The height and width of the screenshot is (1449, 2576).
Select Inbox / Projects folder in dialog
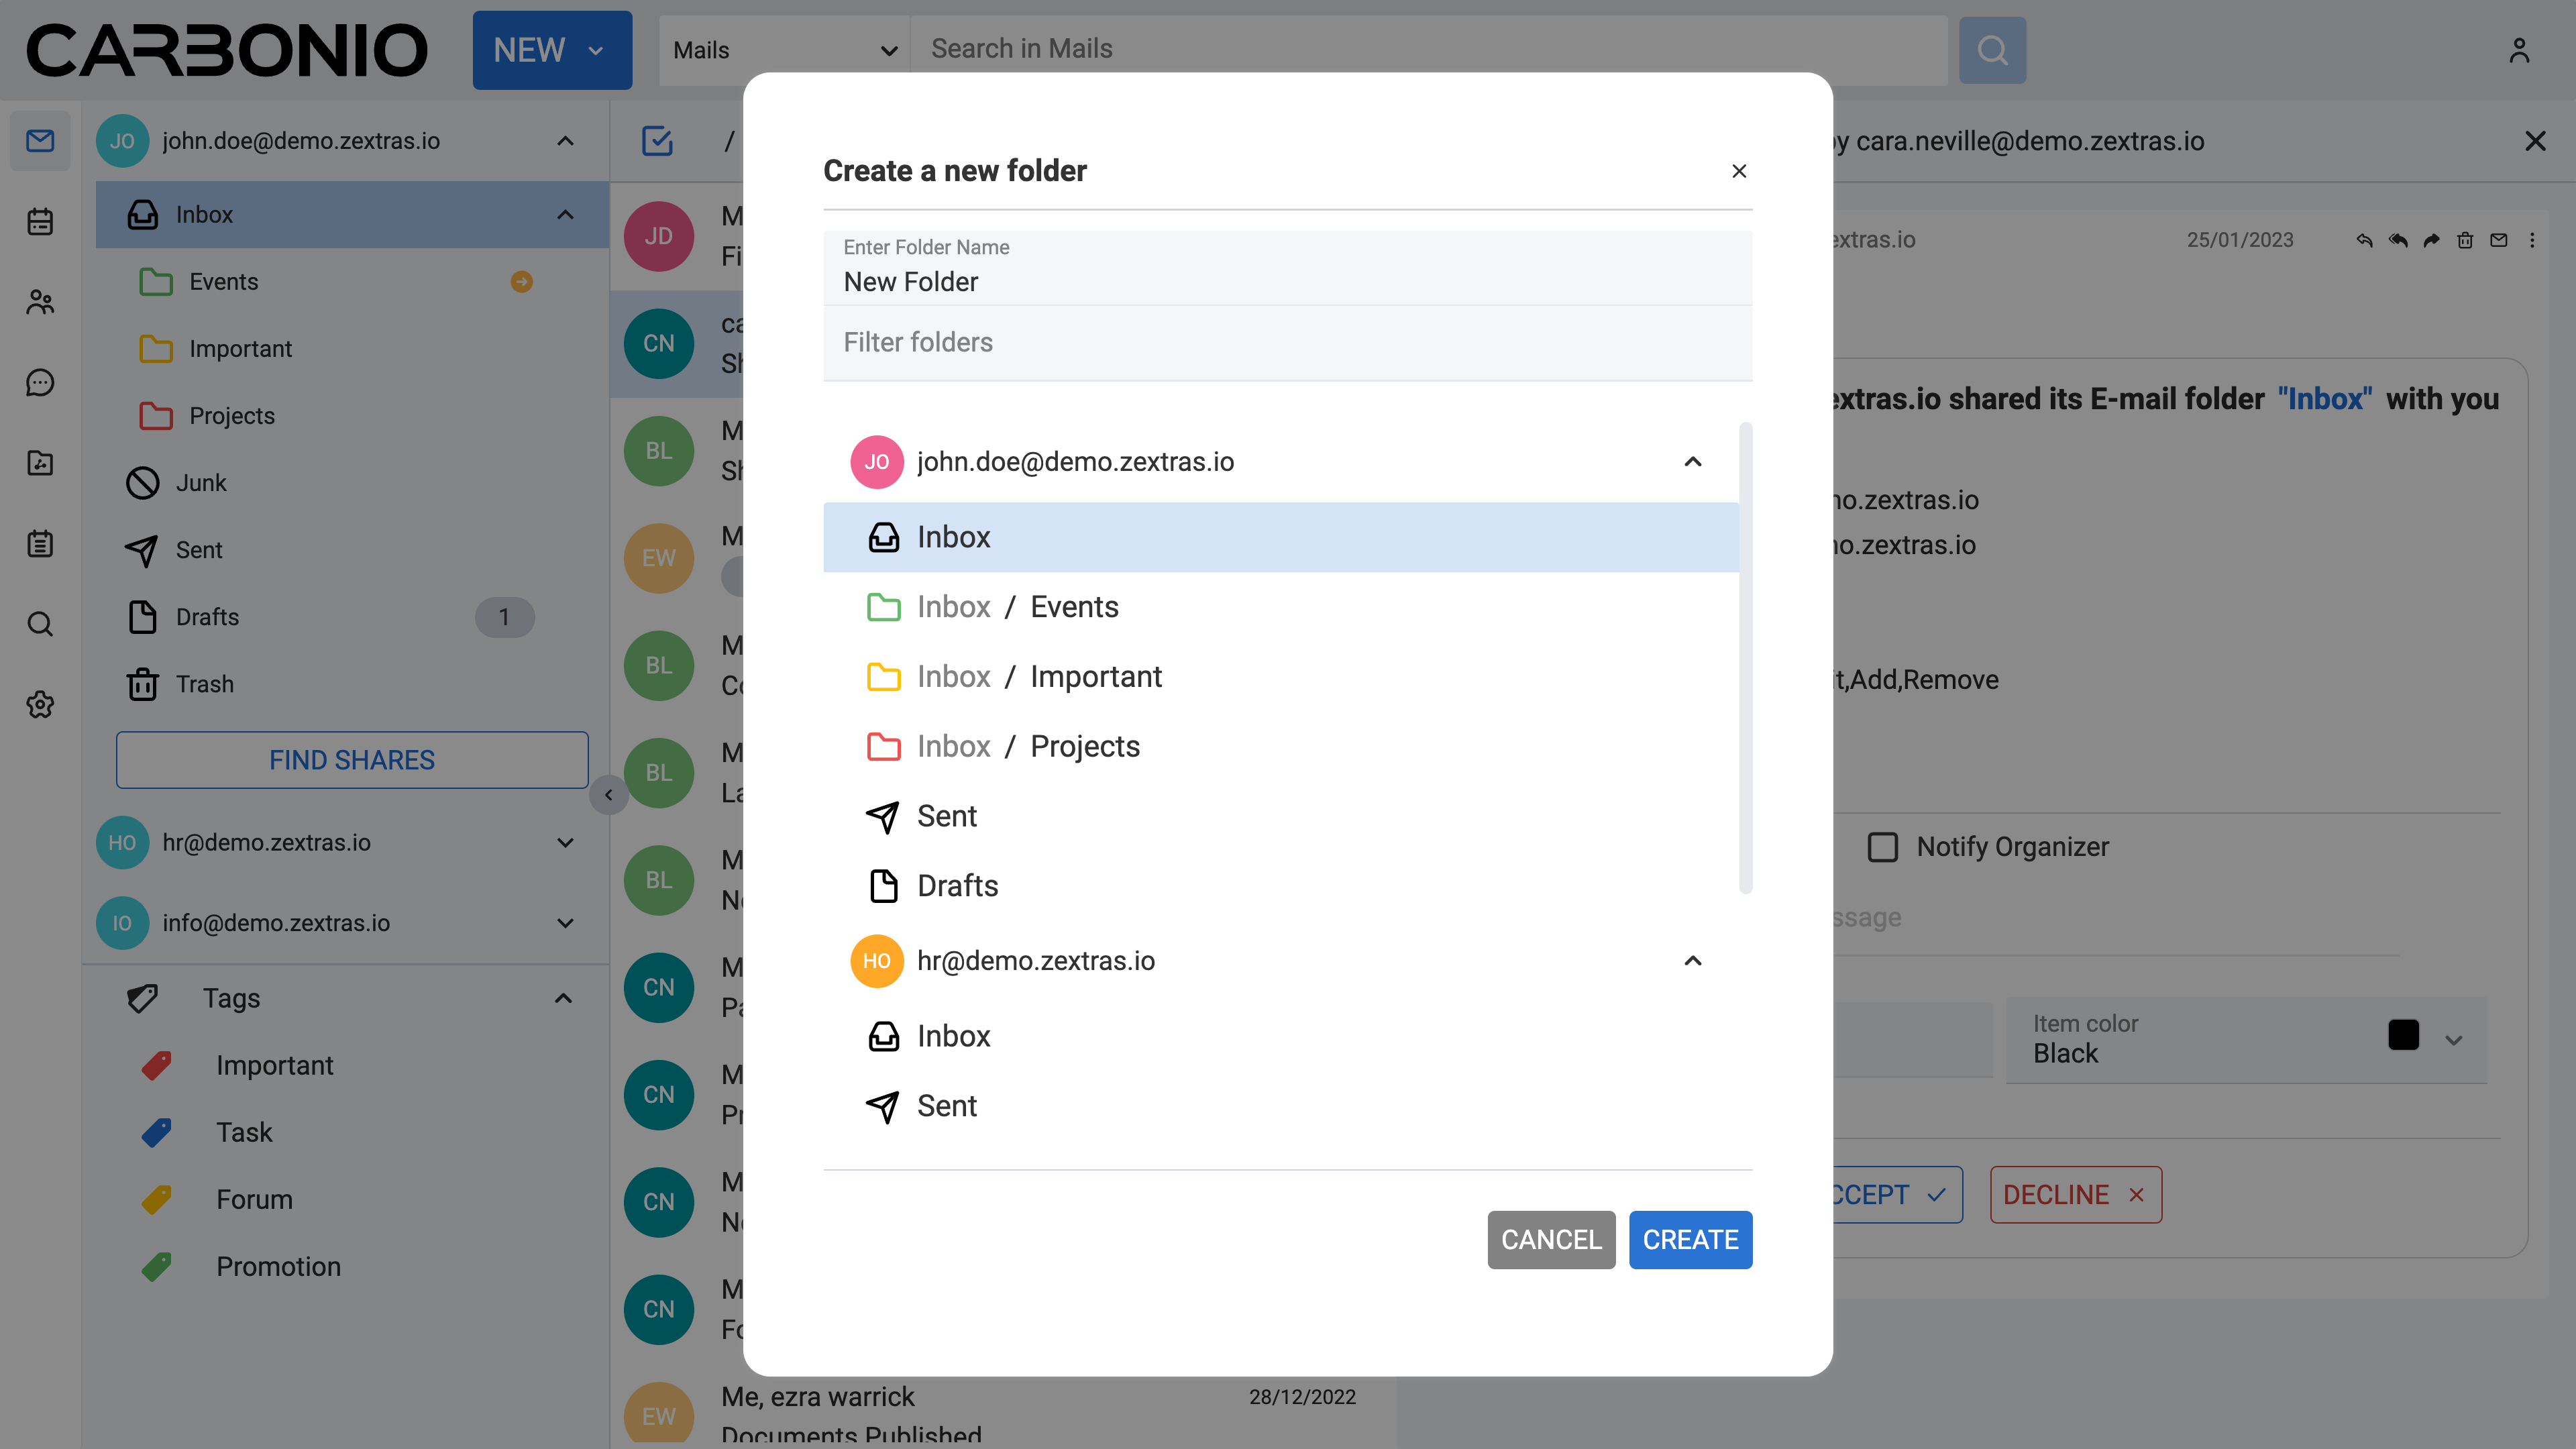pyautogui.click(x=1084, y=746)
